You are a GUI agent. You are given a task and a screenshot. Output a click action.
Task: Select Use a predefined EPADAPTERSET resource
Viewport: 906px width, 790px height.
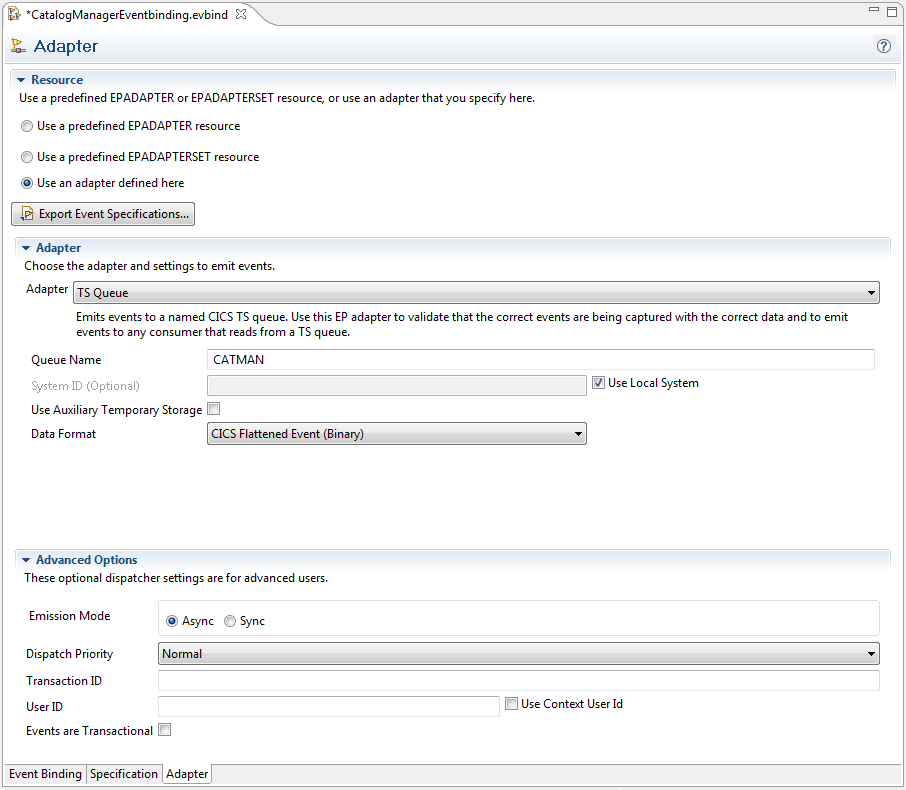tap(27, 157)
